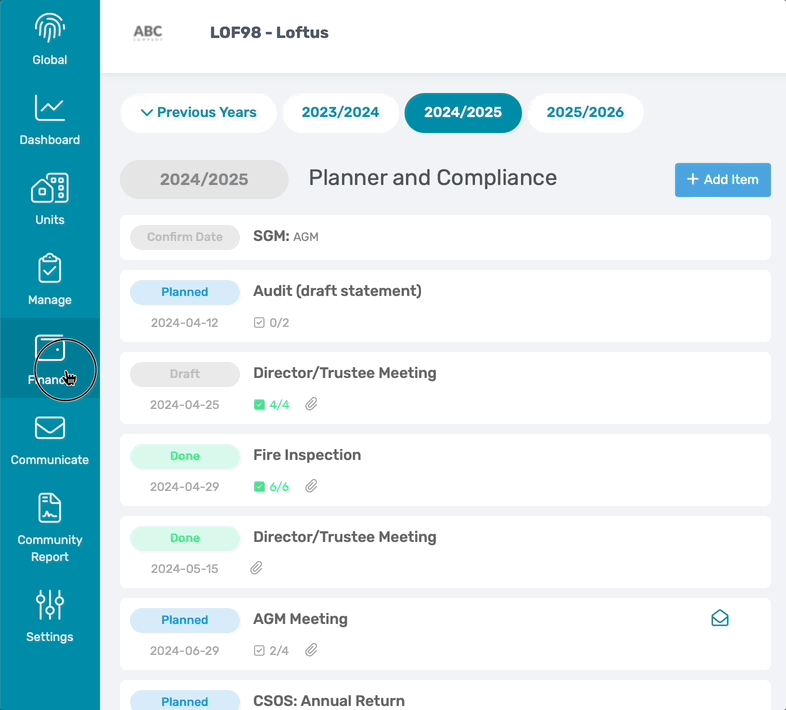The image size is (786, 710).
Task: Click the Confirm Date status badge
Action: 184,237
